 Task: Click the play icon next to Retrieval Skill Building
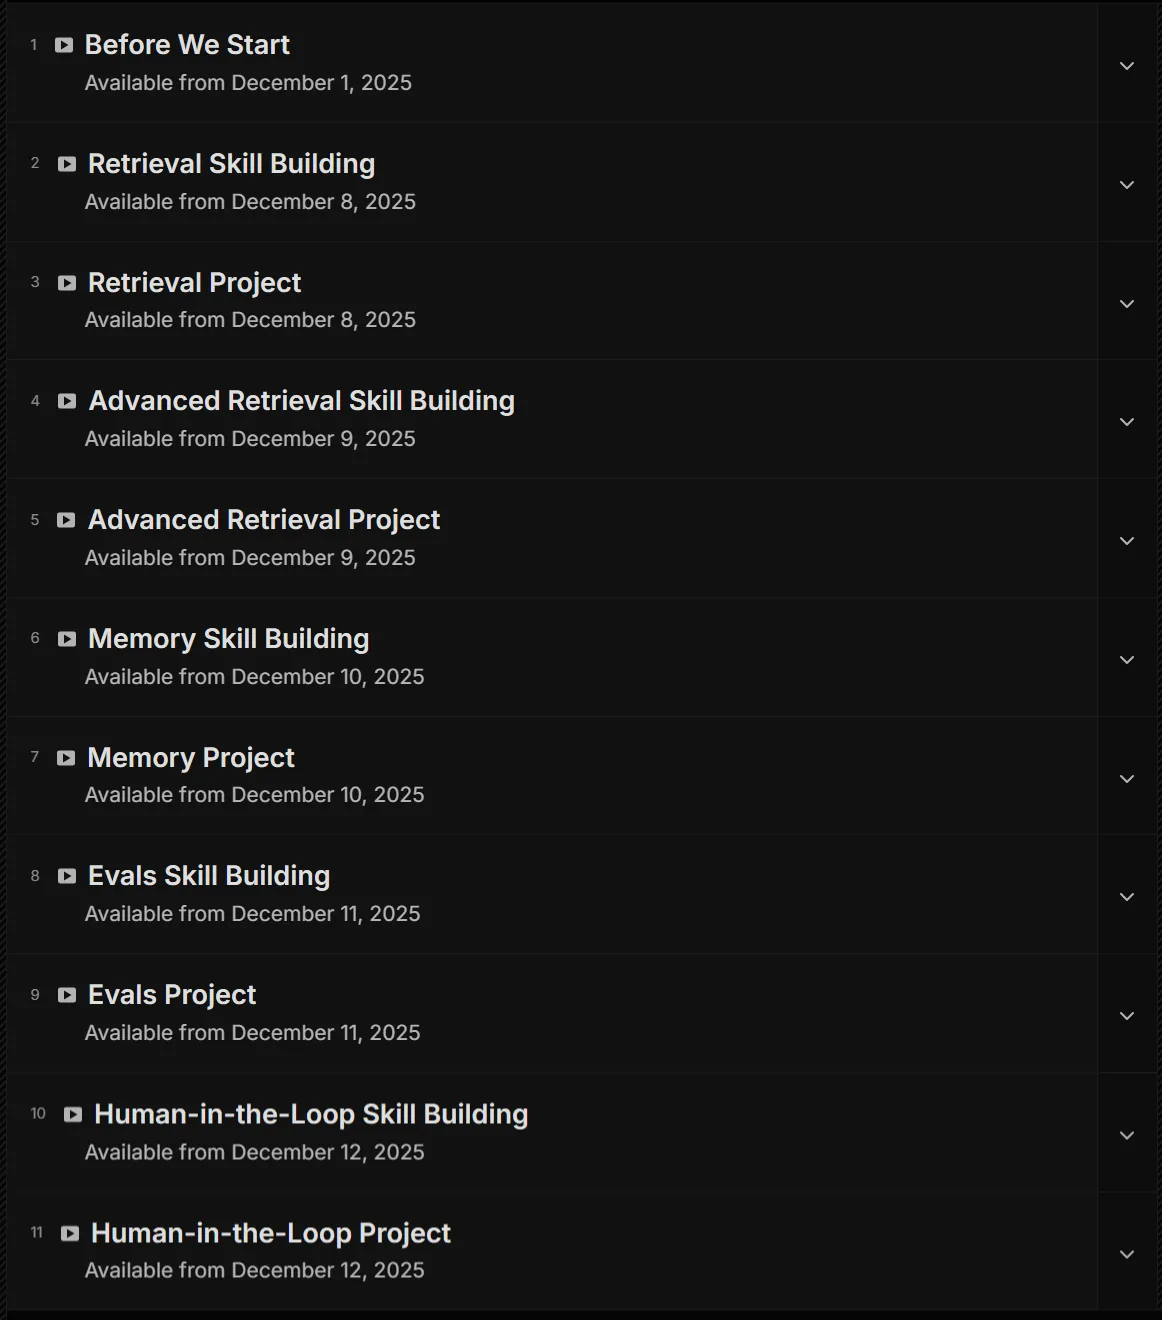pyautogui.click(x=67, y=164)
